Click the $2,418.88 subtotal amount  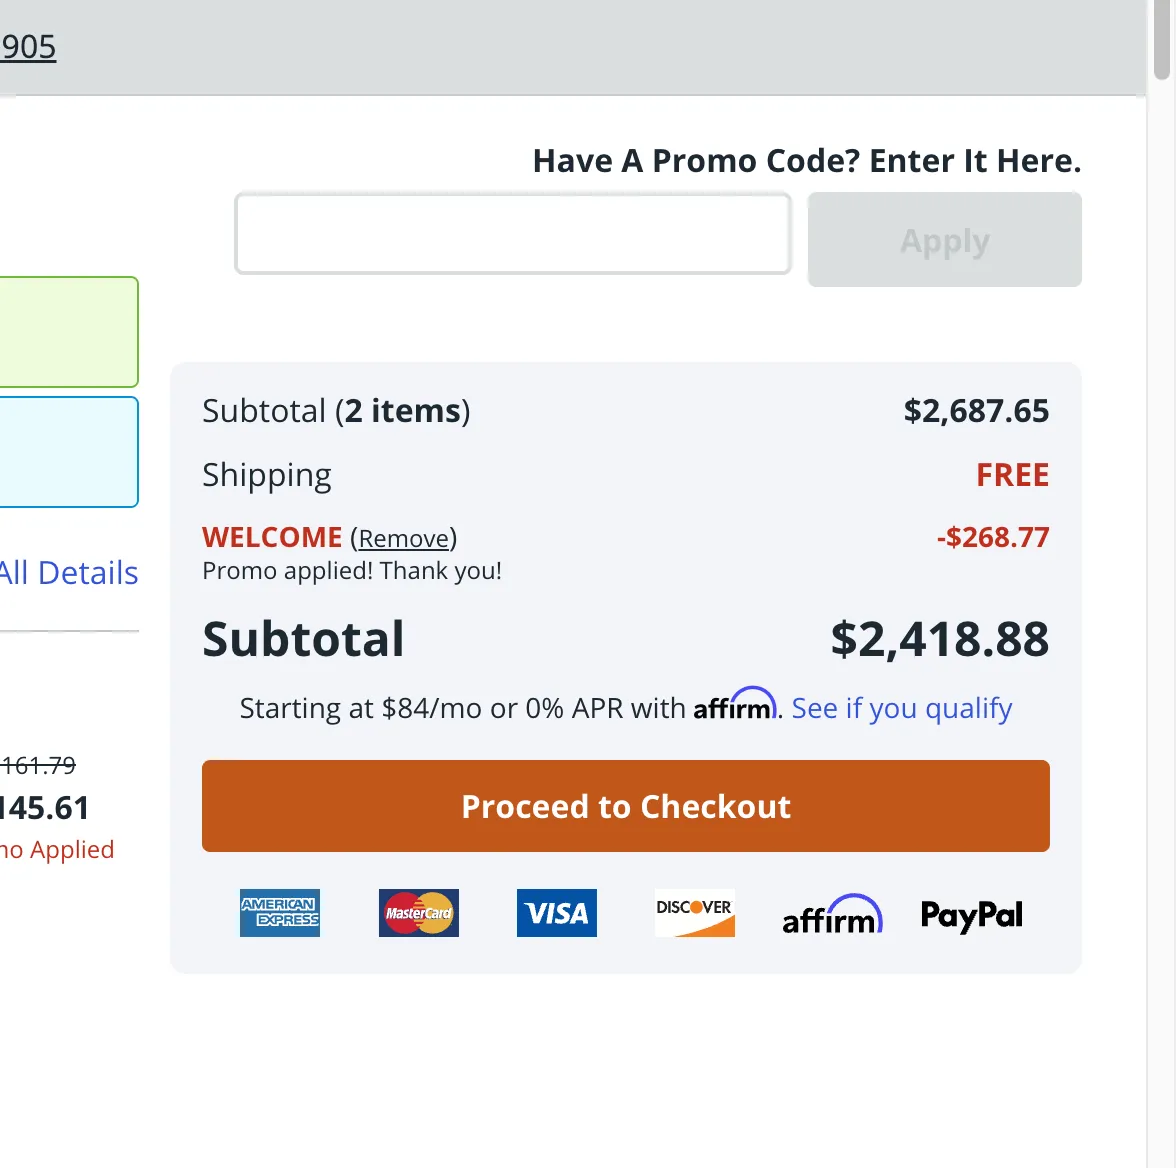coord(939,639)
